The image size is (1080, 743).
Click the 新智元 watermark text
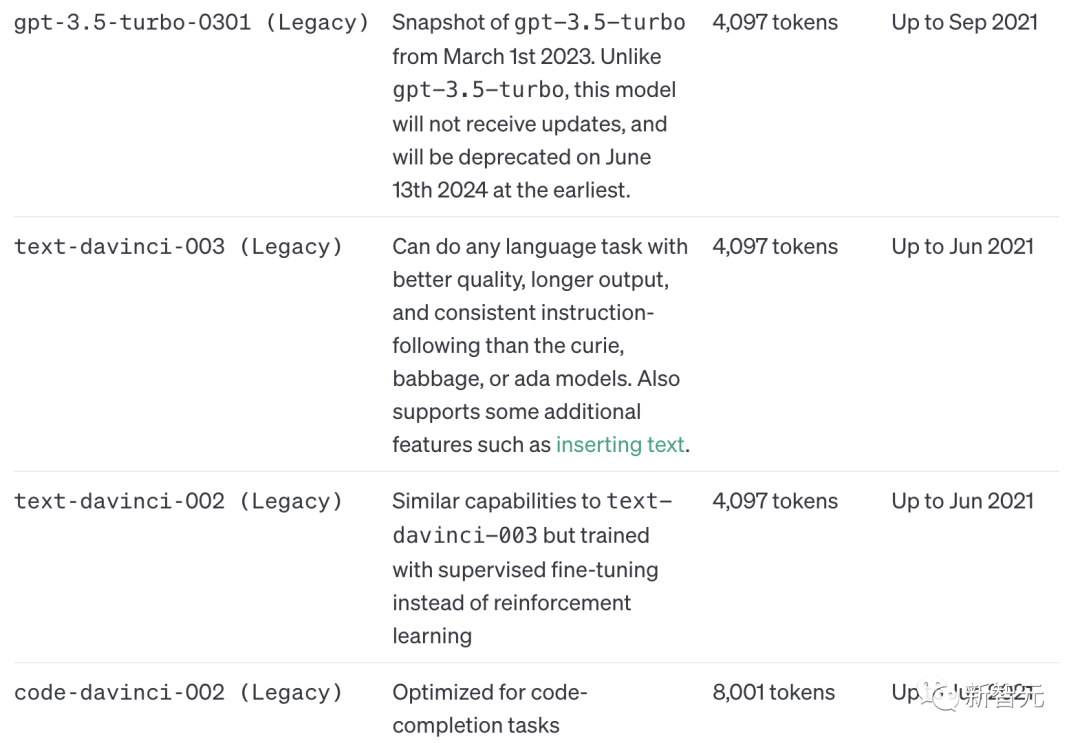coord(1003,696)
